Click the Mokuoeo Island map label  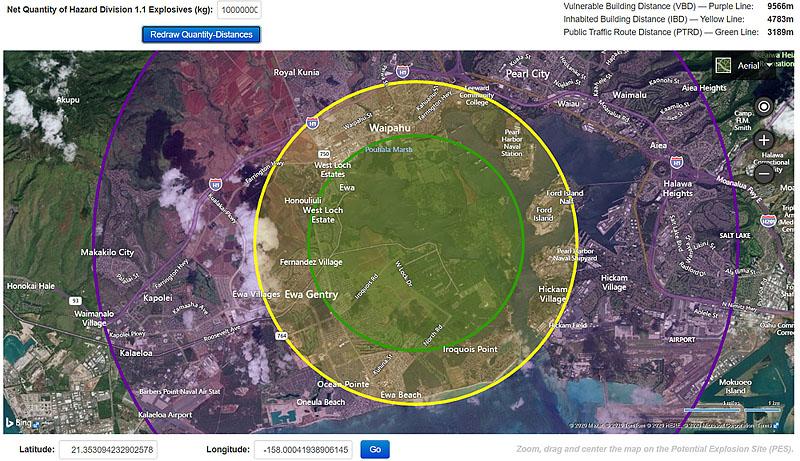[735, 386]
